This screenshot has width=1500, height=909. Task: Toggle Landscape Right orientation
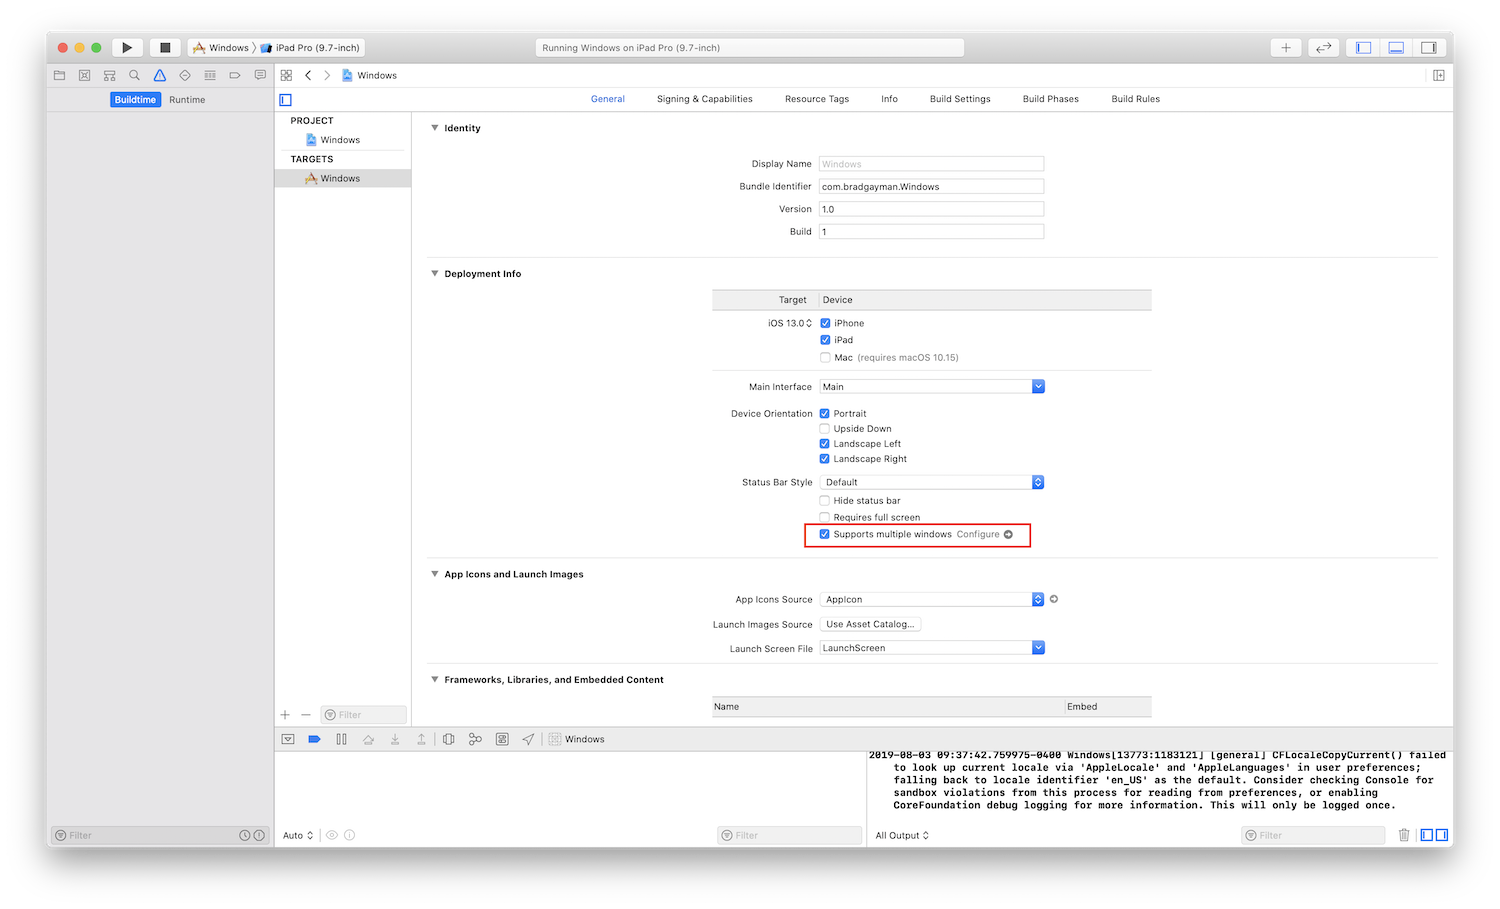825,459
